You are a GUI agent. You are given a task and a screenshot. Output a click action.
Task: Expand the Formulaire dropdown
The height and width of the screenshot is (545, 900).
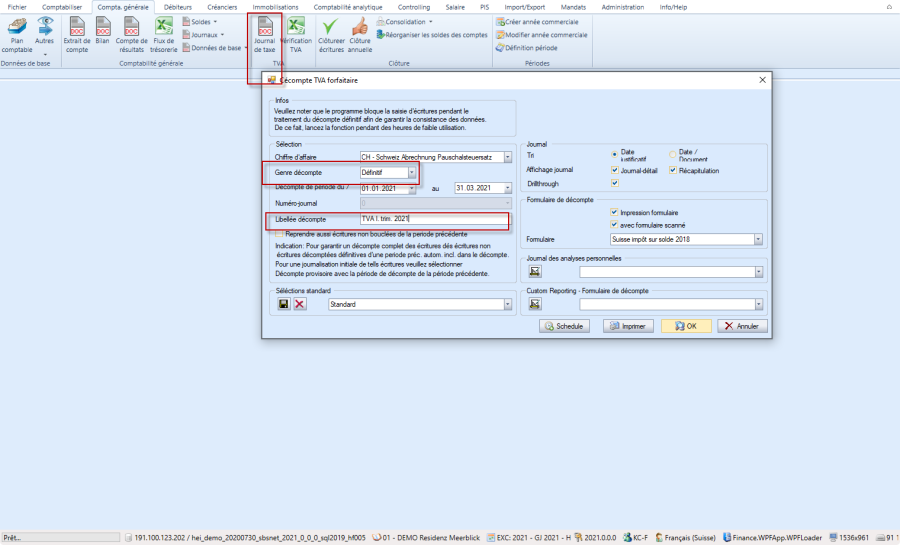(758, 239)
